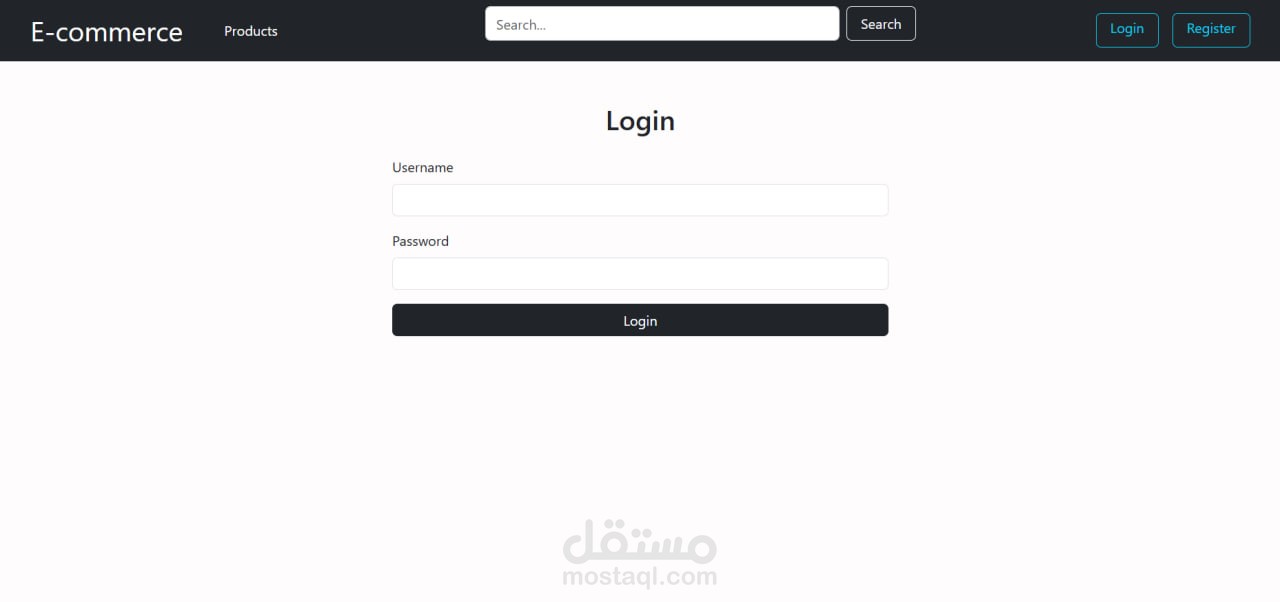Click the Arabic Mostaql watermark logo
The width and height of the screenshot is (1280, 602).
[x=640, y=541]
